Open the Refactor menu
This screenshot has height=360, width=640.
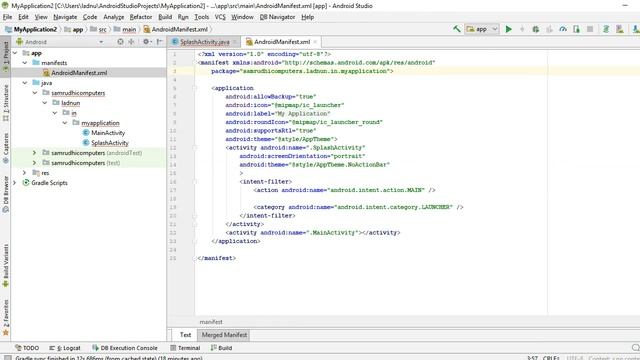pos(141,17)
